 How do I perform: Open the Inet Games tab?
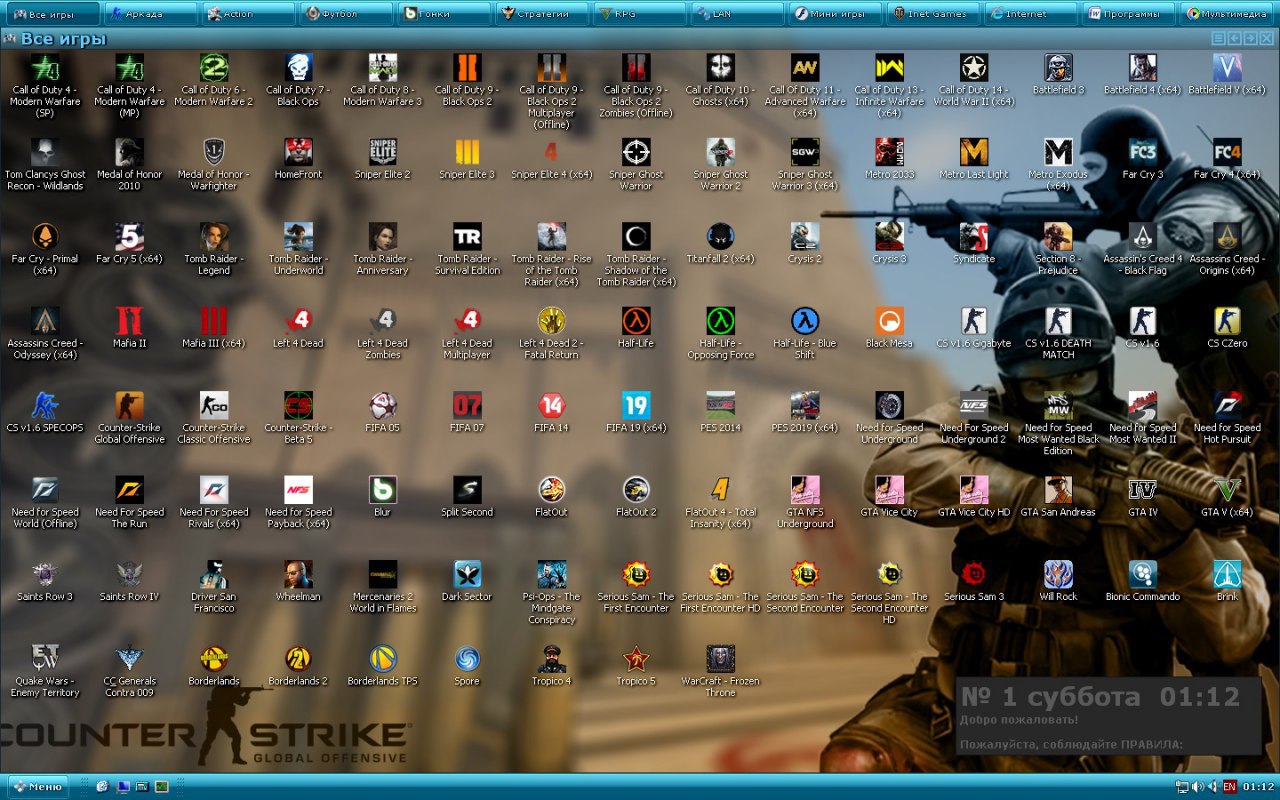click(933, 14)
